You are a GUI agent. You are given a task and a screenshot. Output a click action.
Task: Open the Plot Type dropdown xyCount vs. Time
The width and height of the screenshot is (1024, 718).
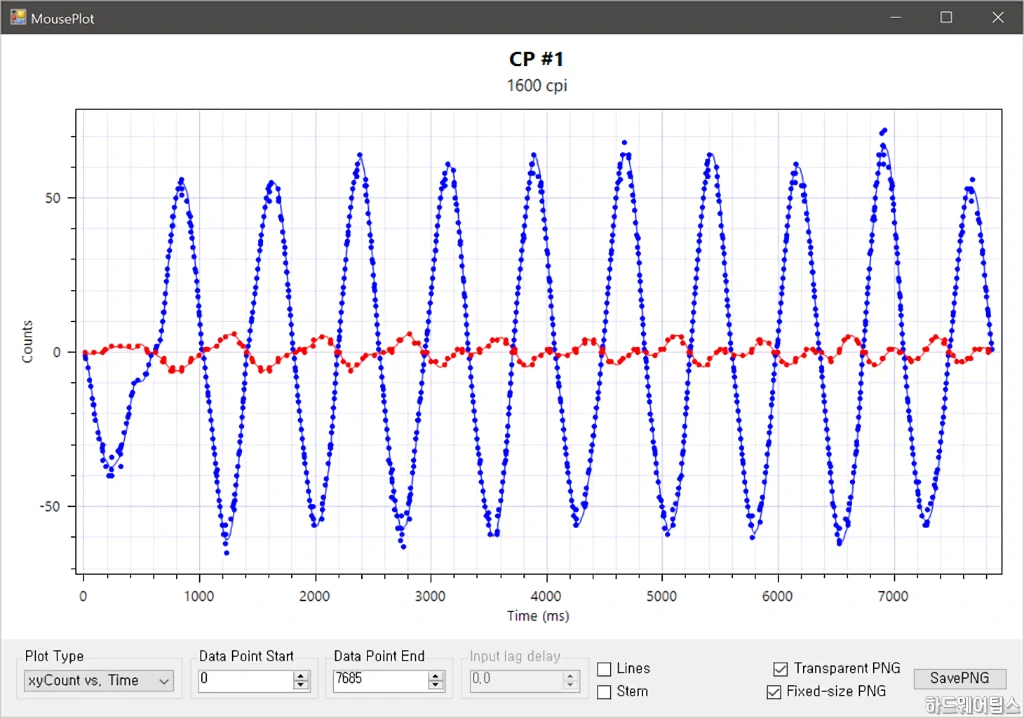click(99, 681)
